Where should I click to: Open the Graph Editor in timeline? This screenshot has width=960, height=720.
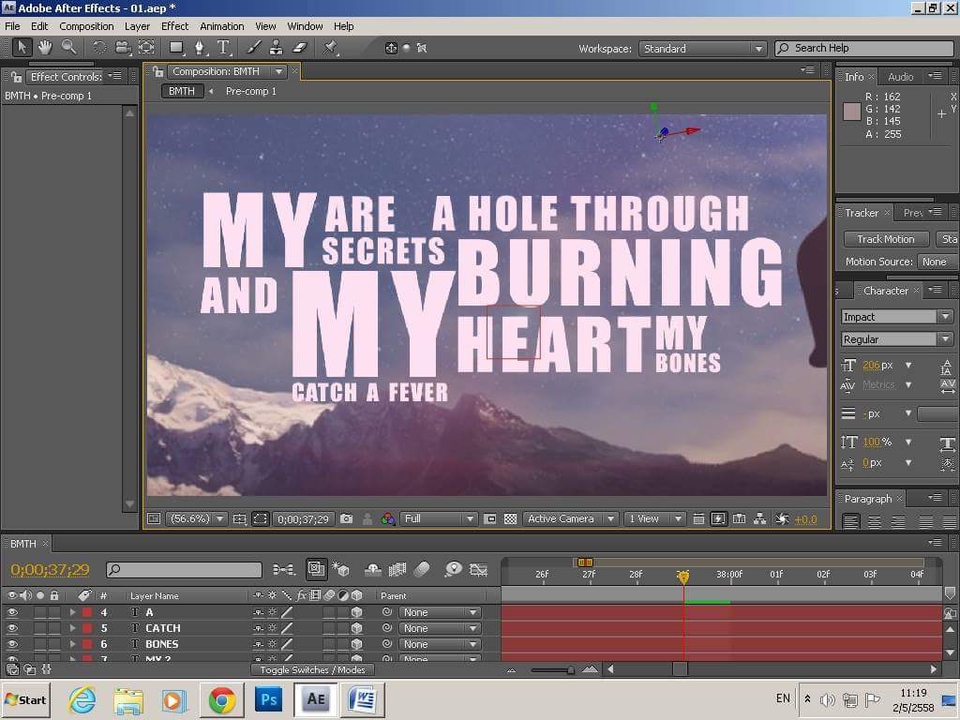pyautogui.click(x=478, y=570)
